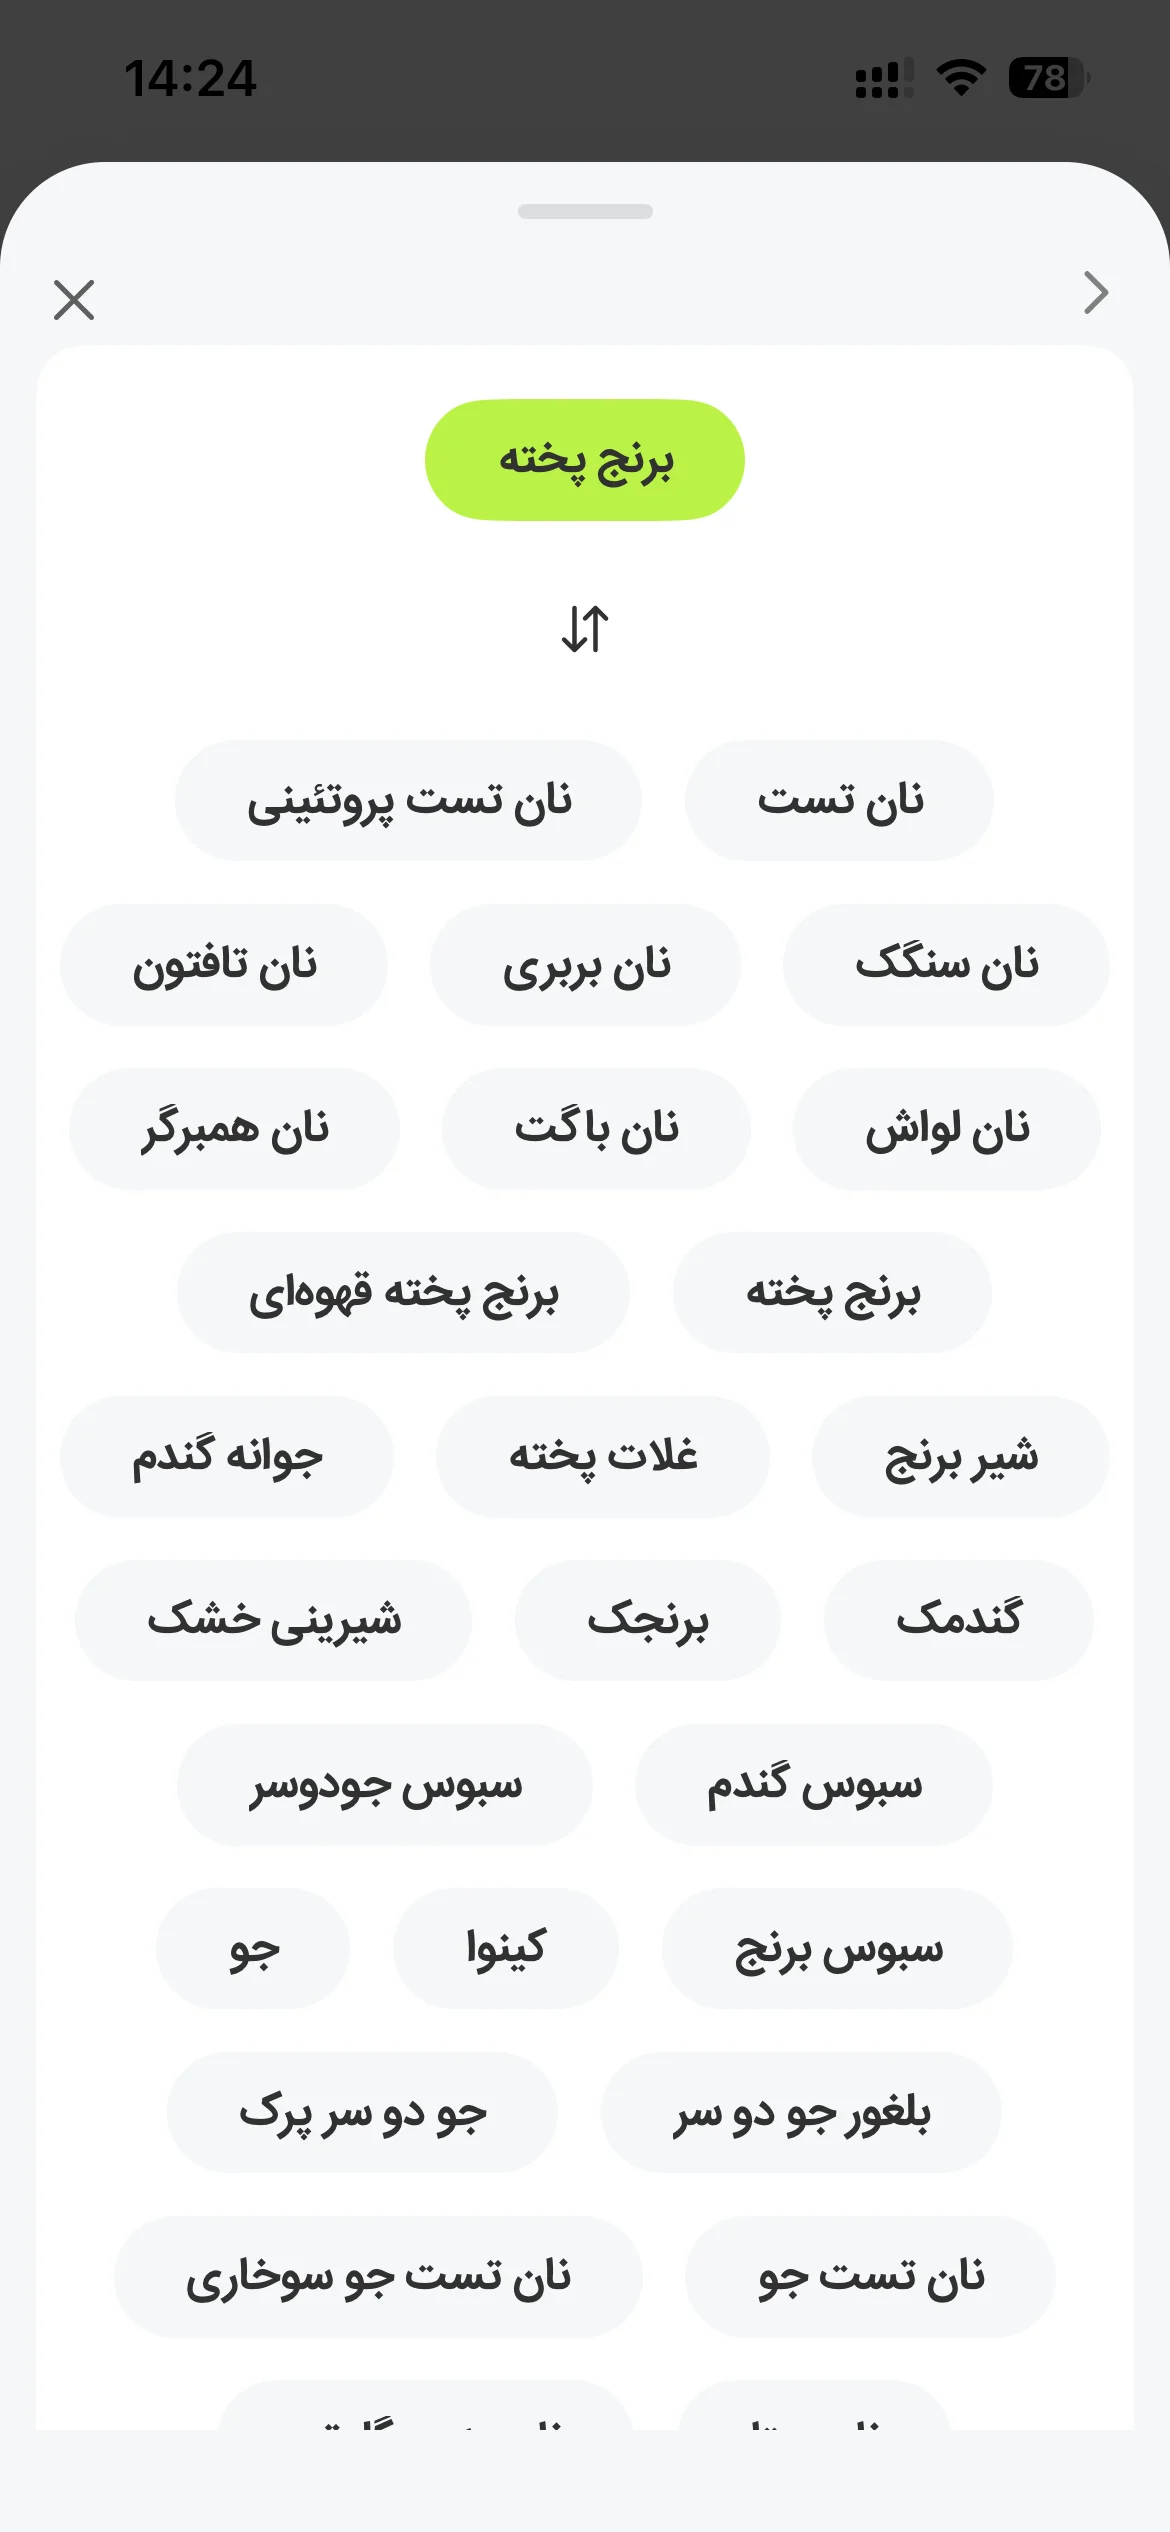The image size is (1170, 2532).
Task: Tap the green برنج پخته selected chip
Action: [x=585, y=460]
